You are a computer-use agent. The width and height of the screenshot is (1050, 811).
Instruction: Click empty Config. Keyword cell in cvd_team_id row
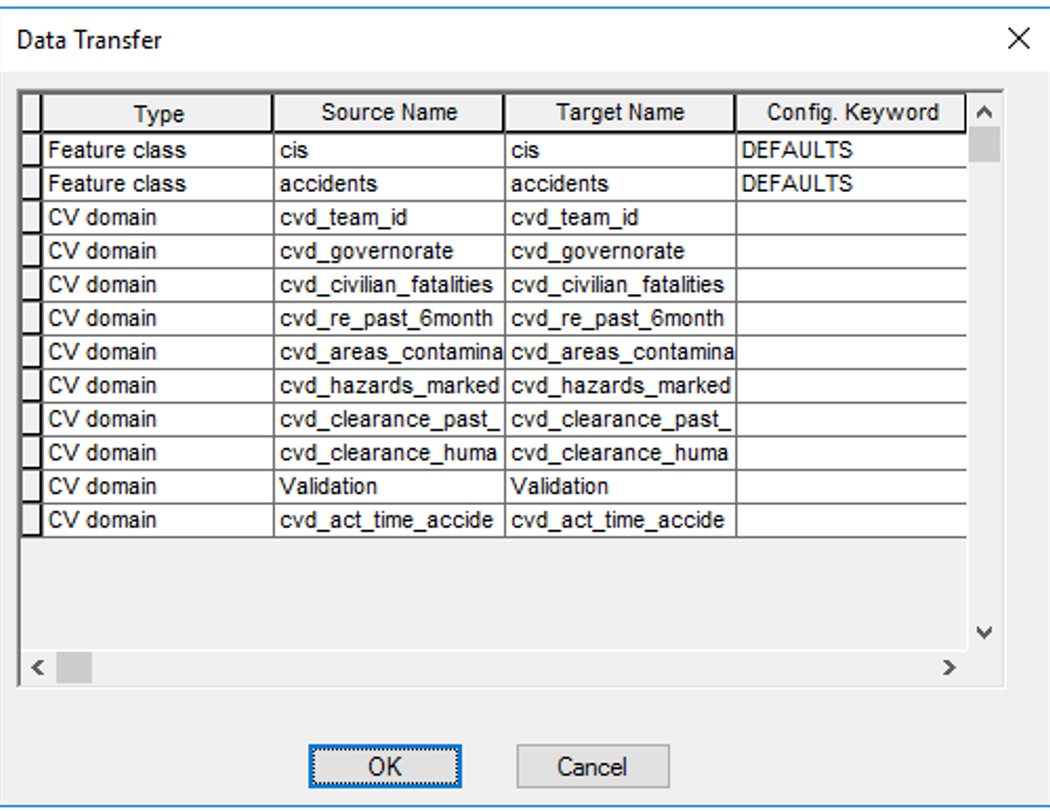(851, 217)
